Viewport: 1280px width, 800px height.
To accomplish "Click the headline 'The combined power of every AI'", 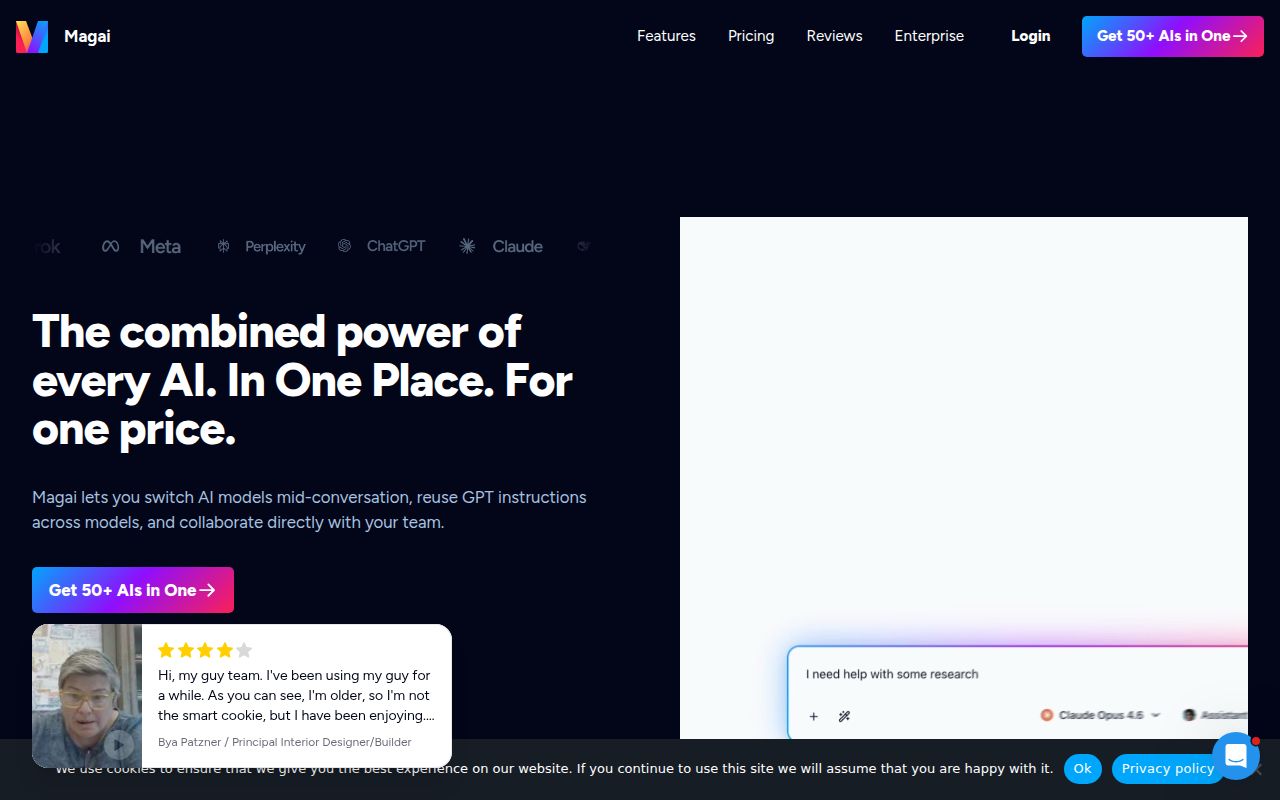I will pyautogui.click(x=302, y=380).
